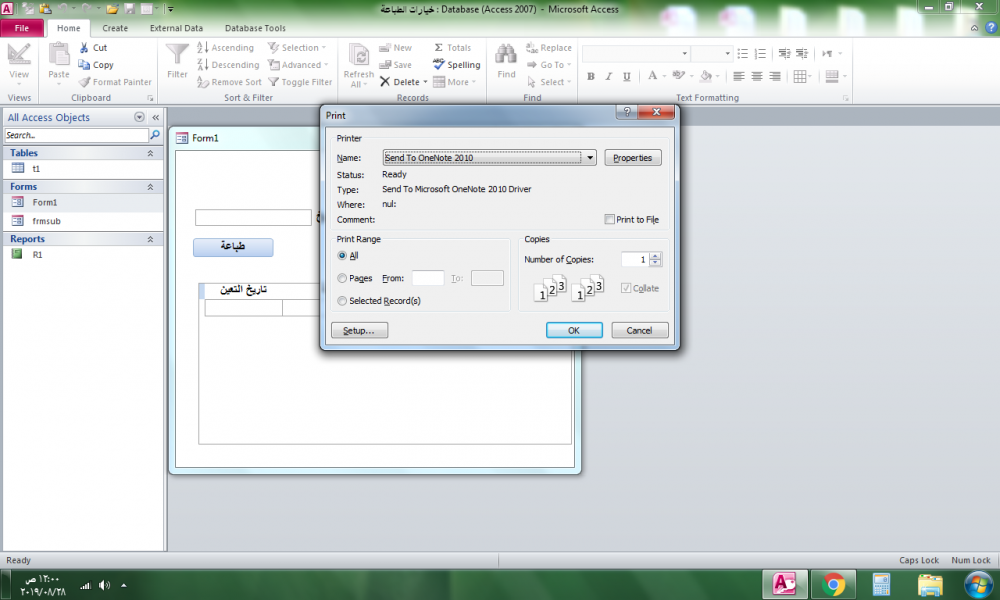Viewport: 1000px width, 600px height.
Task: Switch to the Create ribbon tab
Action: 115,28
